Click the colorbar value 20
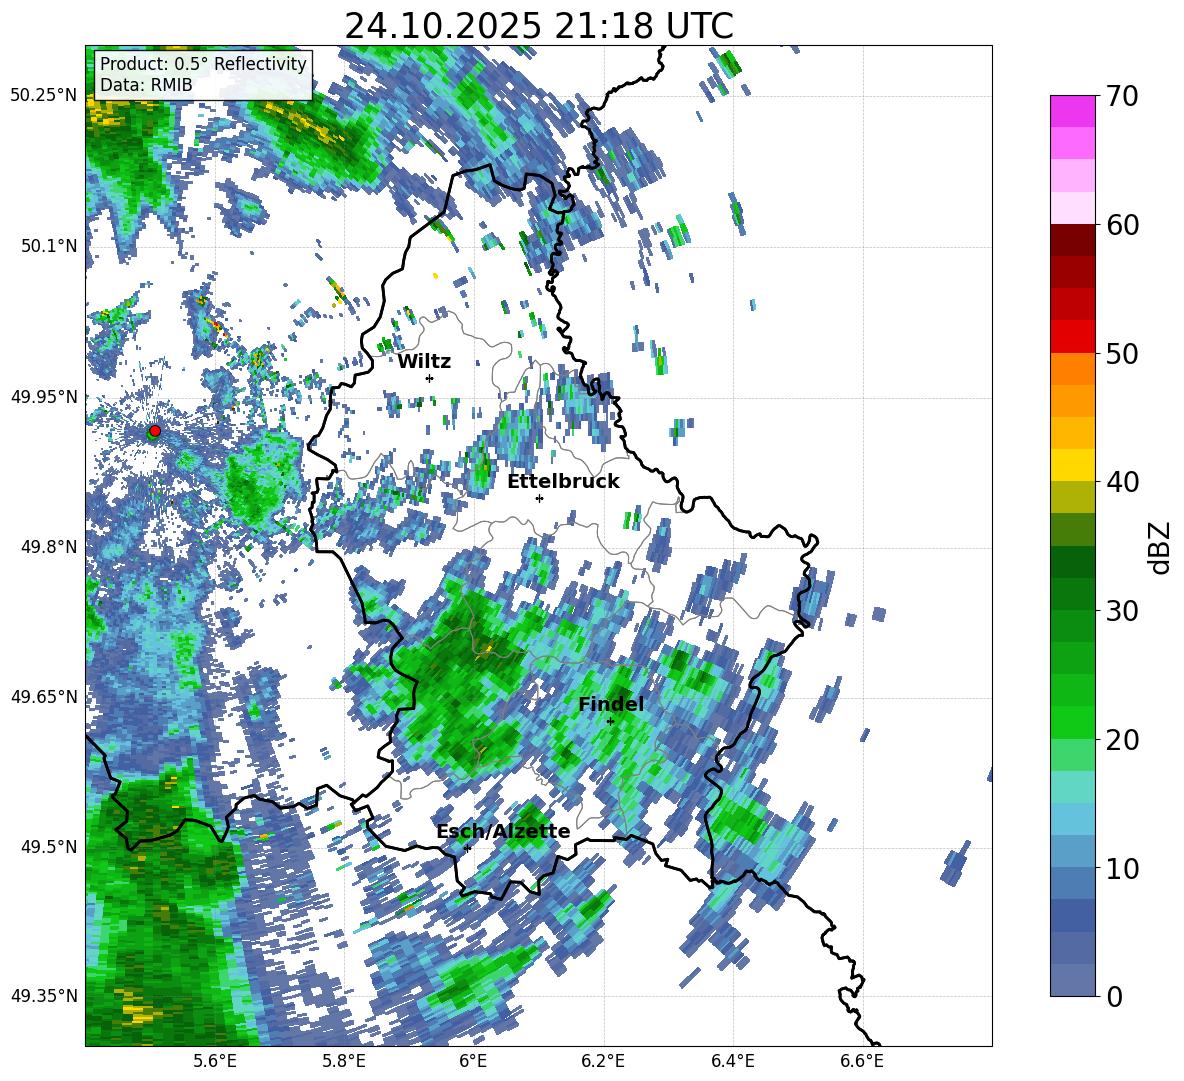The image size is (1184, 1081). (x=1122, y=740)
